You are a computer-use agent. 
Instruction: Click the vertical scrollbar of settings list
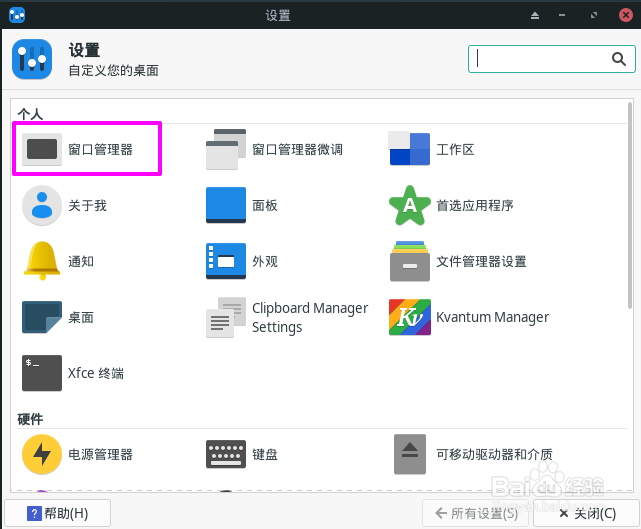click(x=630, y=206)
